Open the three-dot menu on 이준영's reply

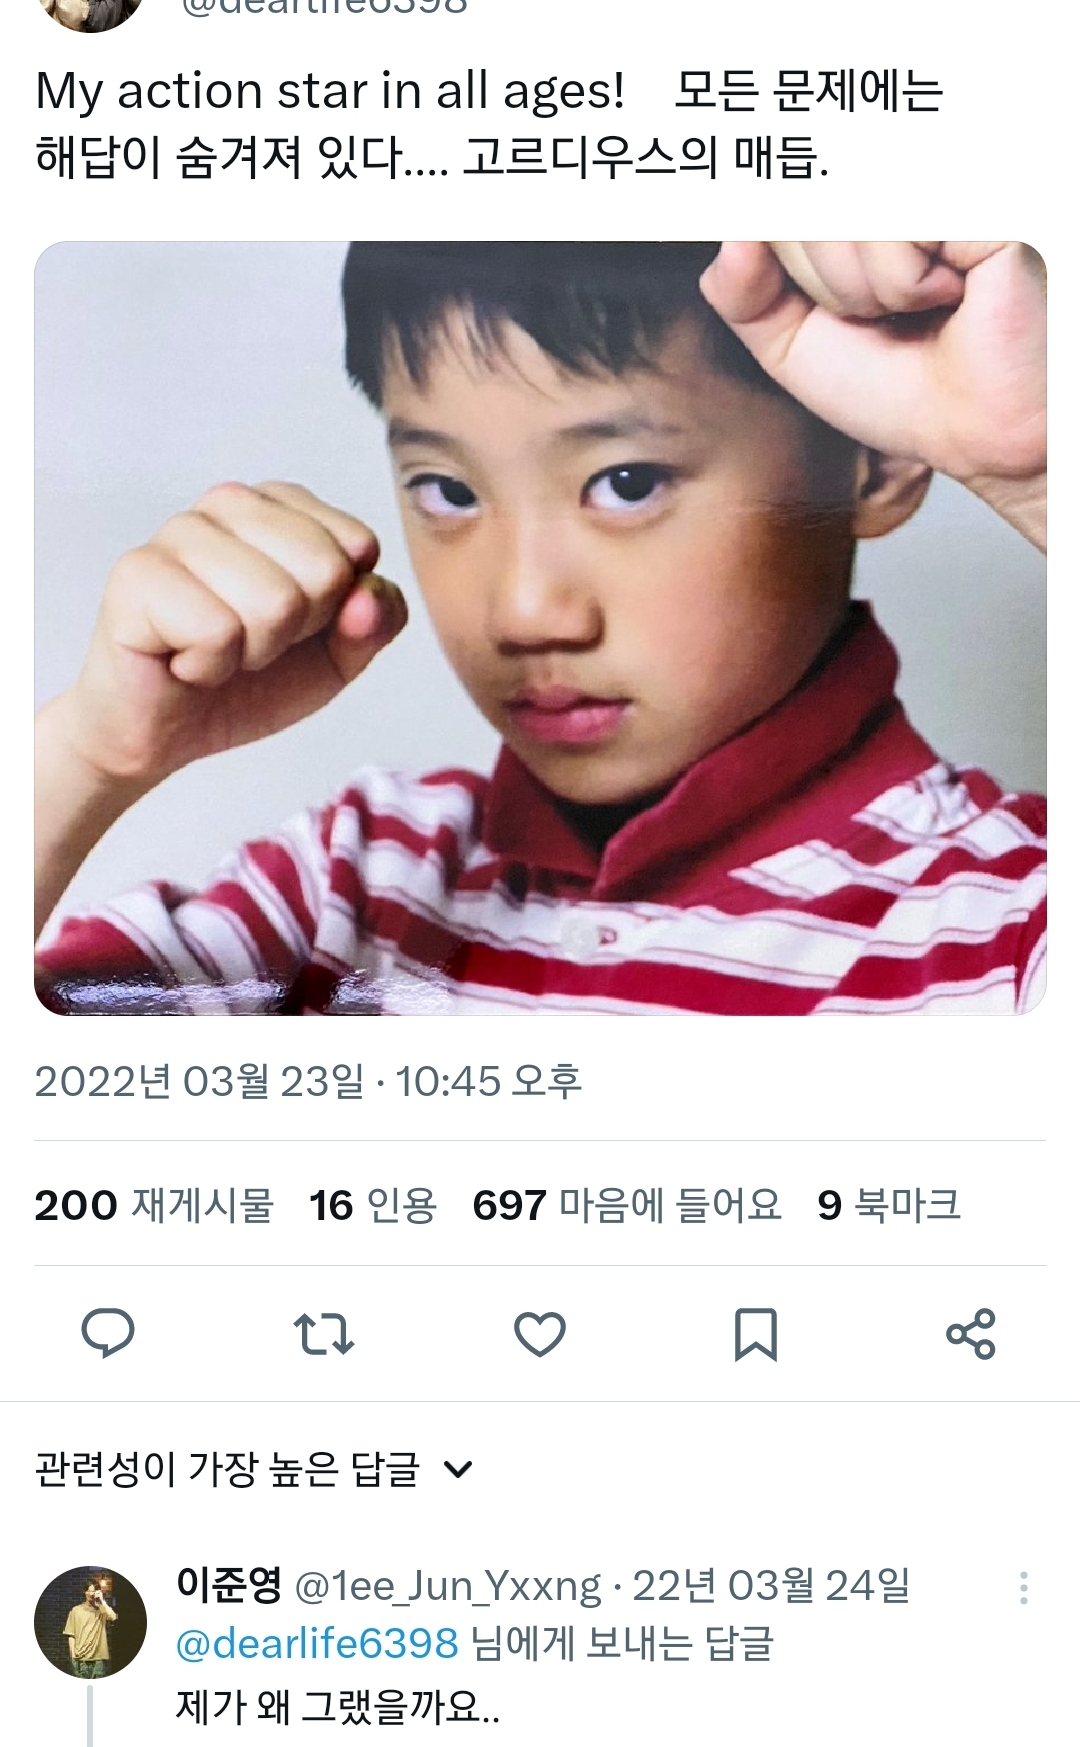tap(1023, 1587)
